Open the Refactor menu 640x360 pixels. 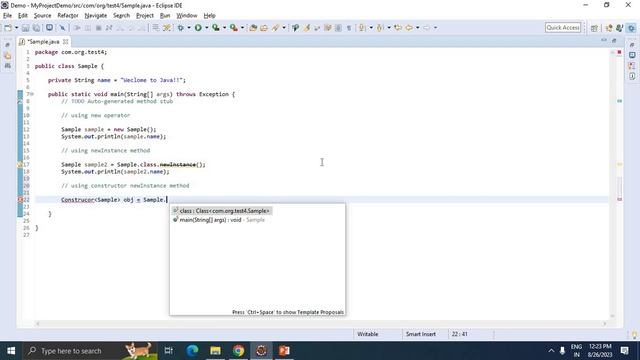coord(68,16)
